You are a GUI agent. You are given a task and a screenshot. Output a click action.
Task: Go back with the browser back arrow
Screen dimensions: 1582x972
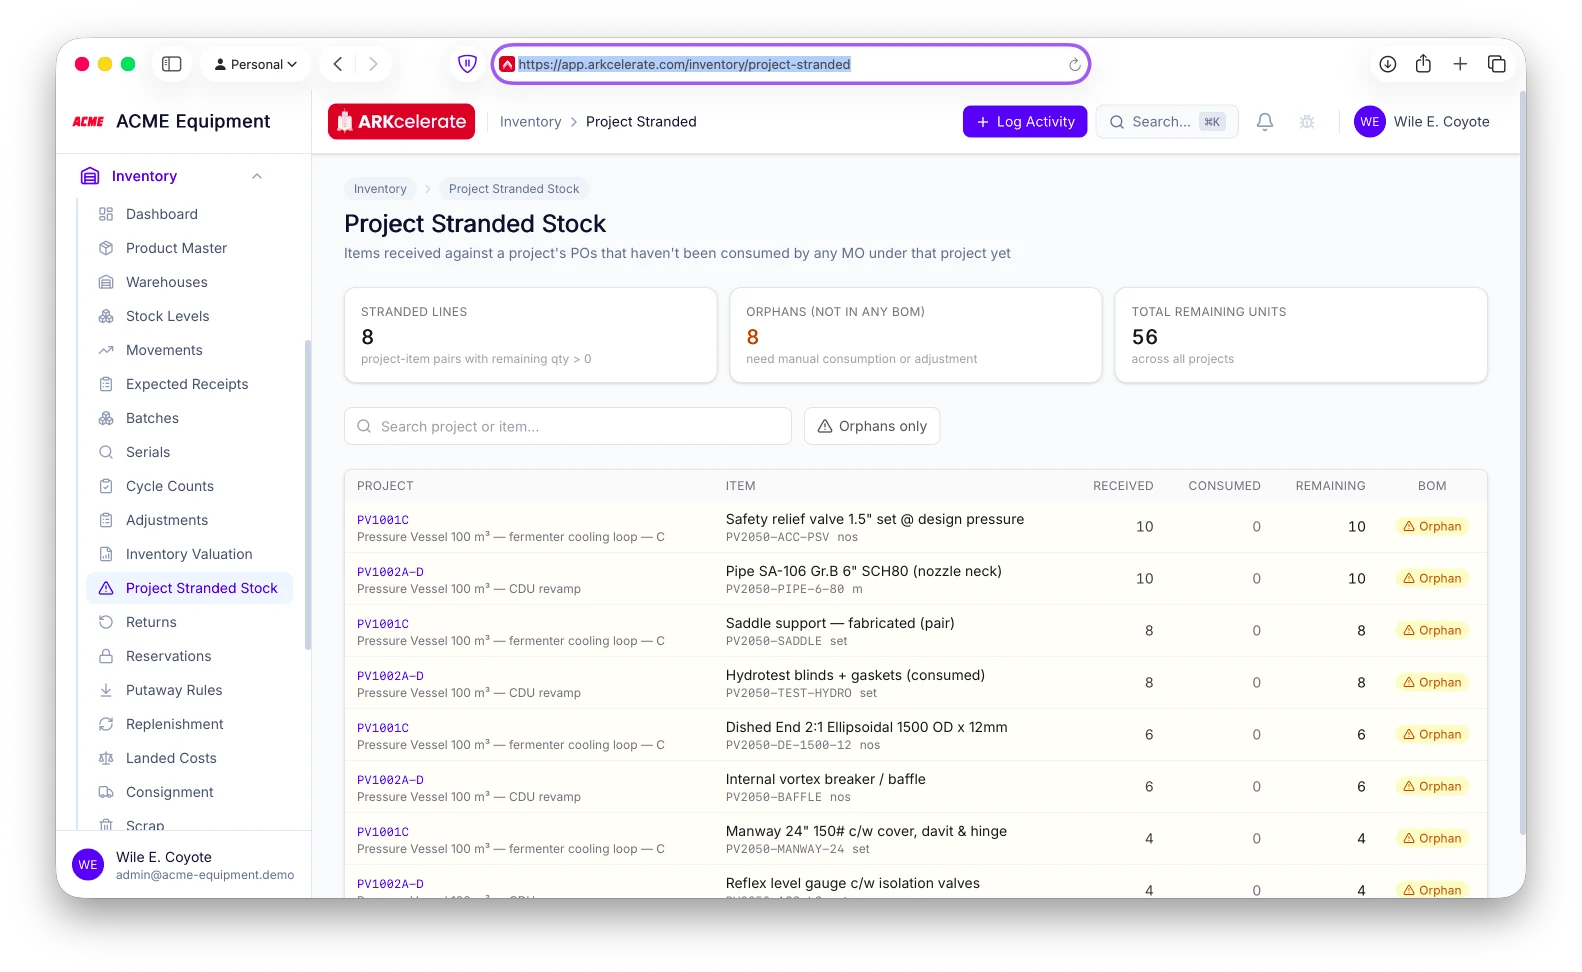pos(338,64)
